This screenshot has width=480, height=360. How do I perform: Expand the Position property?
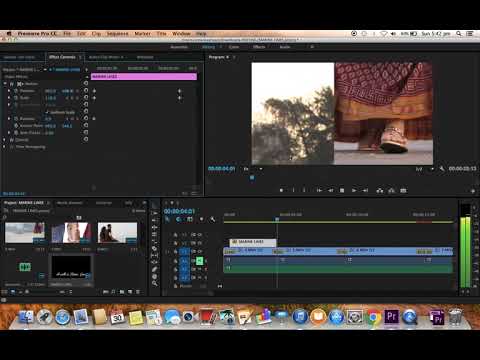9,91
